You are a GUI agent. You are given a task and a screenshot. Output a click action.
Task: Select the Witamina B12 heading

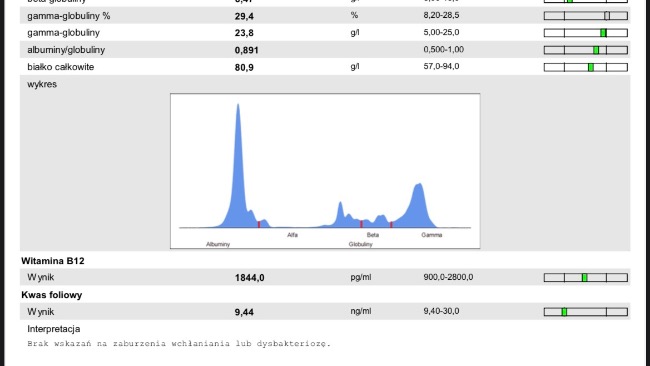coord(53,261)
